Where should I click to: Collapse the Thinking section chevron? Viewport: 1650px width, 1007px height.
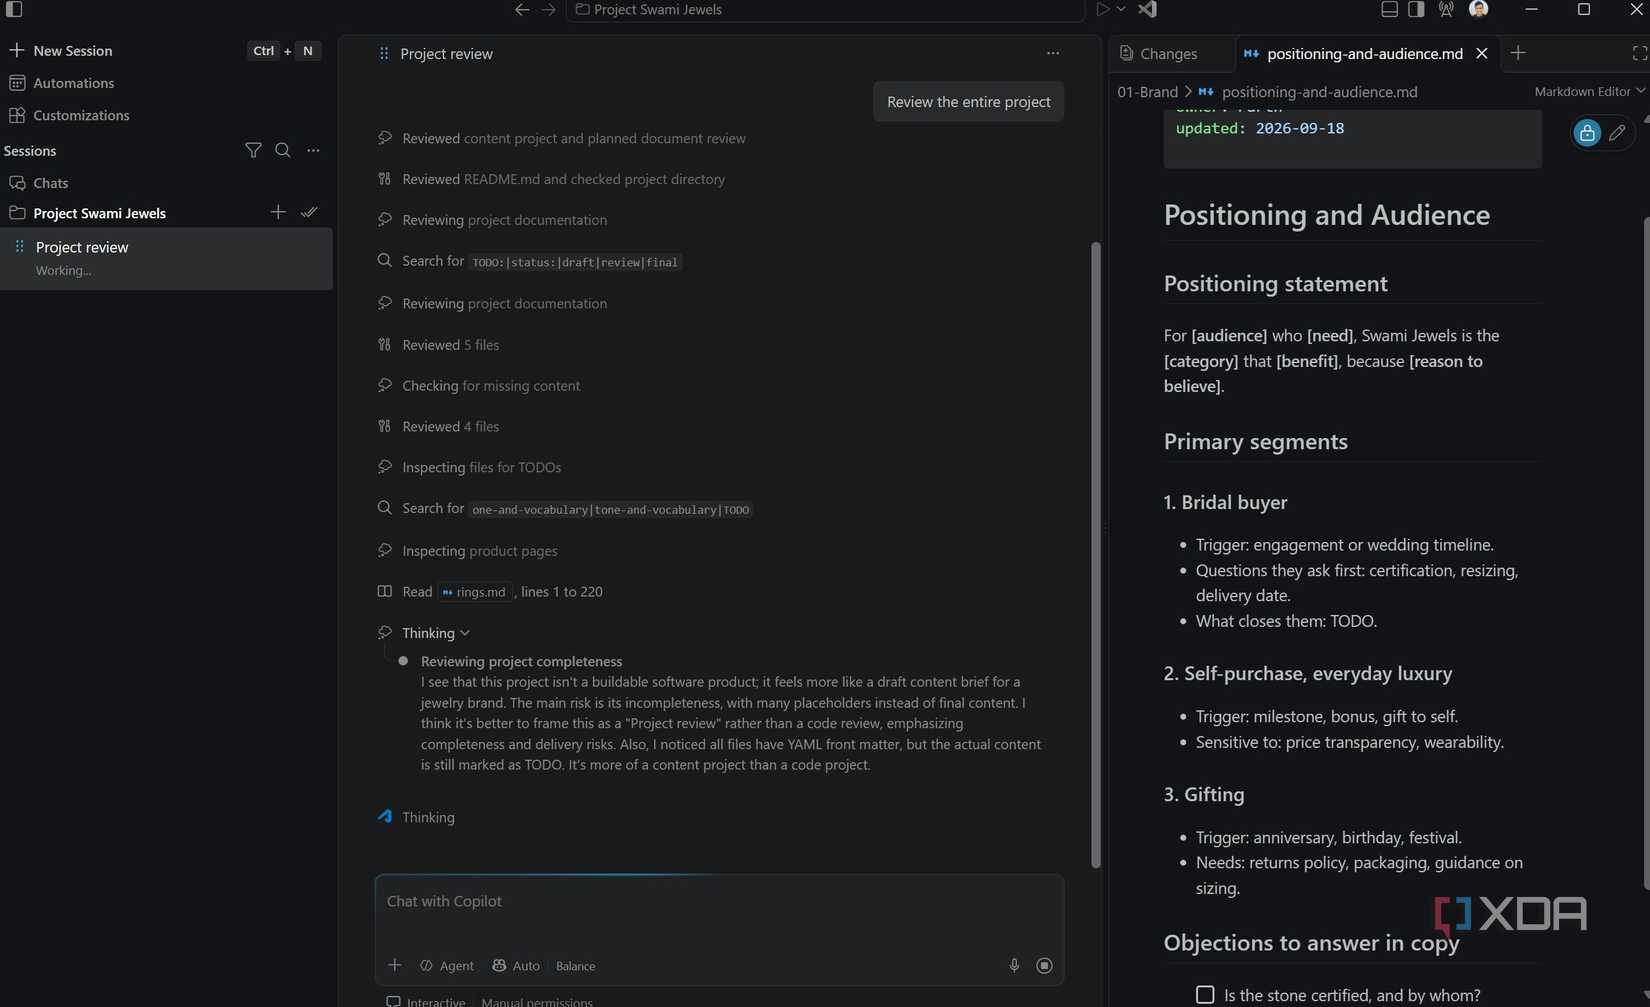pyautogui.click(x=465, y=633)
